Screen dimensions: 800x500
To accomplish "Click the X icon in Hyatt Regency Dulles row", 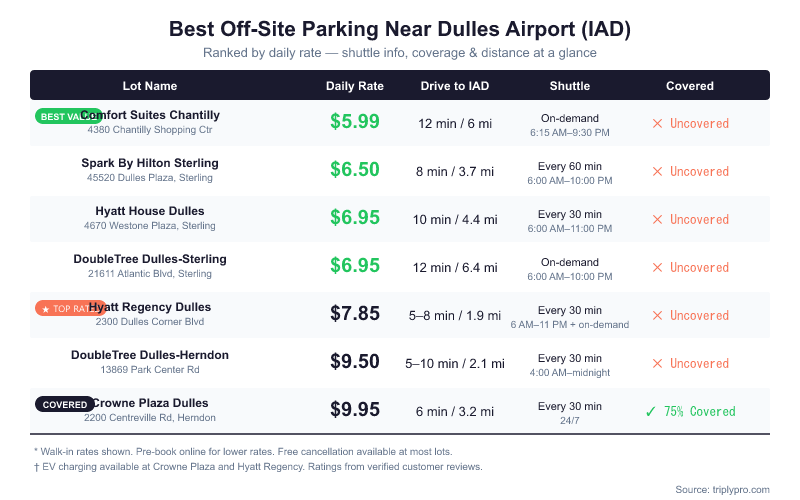I will [657, 316].
